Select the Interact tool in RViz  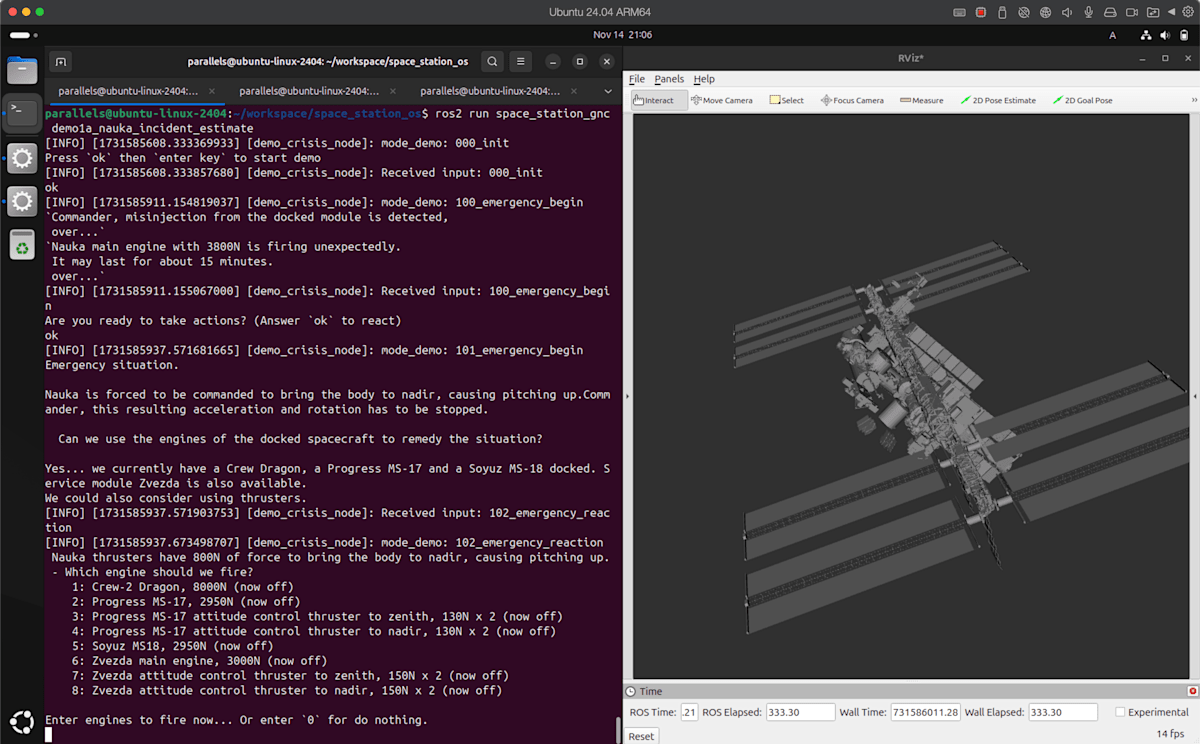(x=654, y=100)
